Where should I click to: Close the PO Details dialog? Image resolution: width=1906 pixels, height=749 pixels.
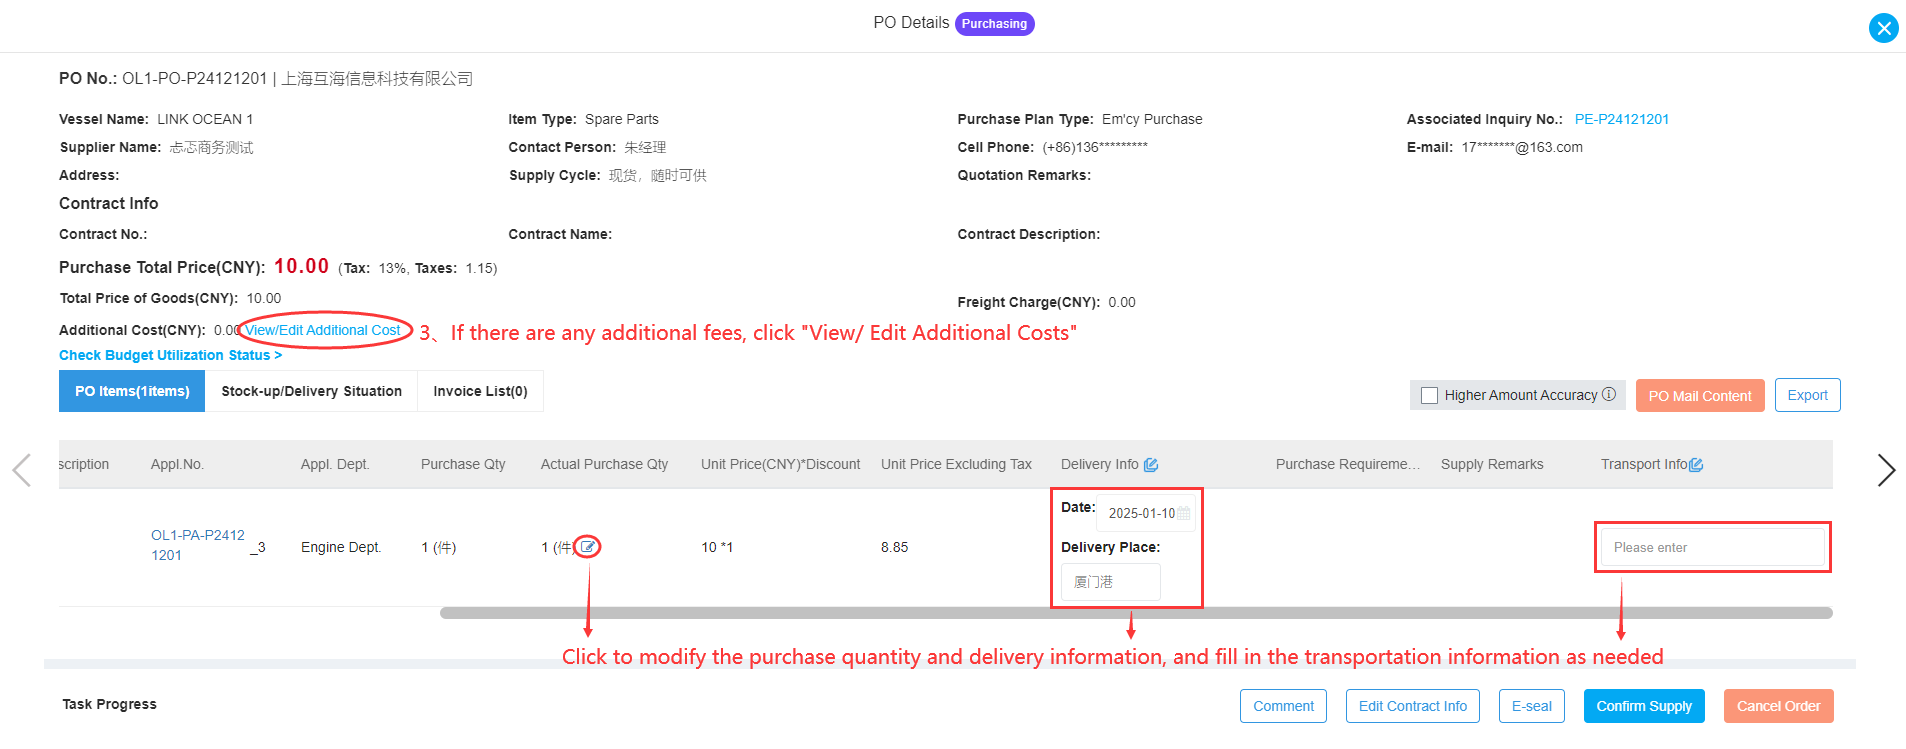click(1884, 28)
